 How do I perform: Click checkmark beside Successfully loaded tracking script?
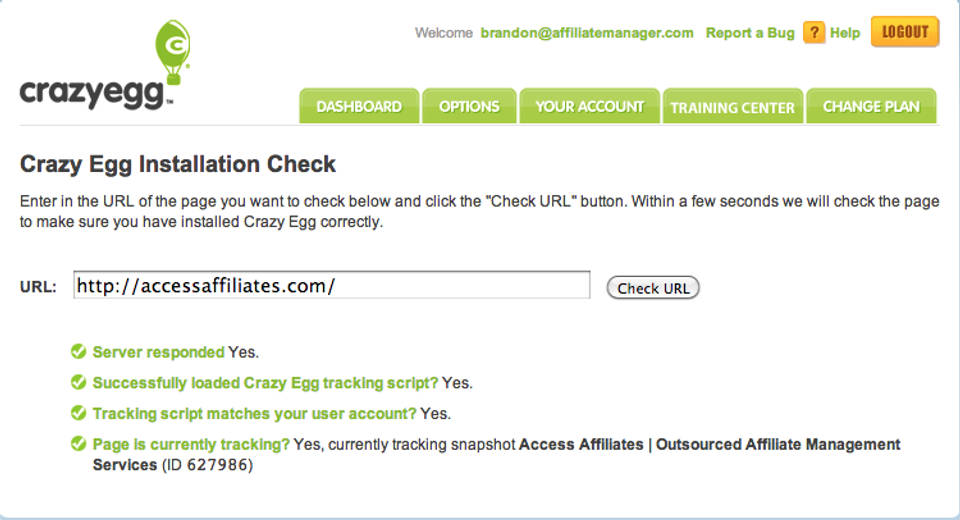coord(78,382)
